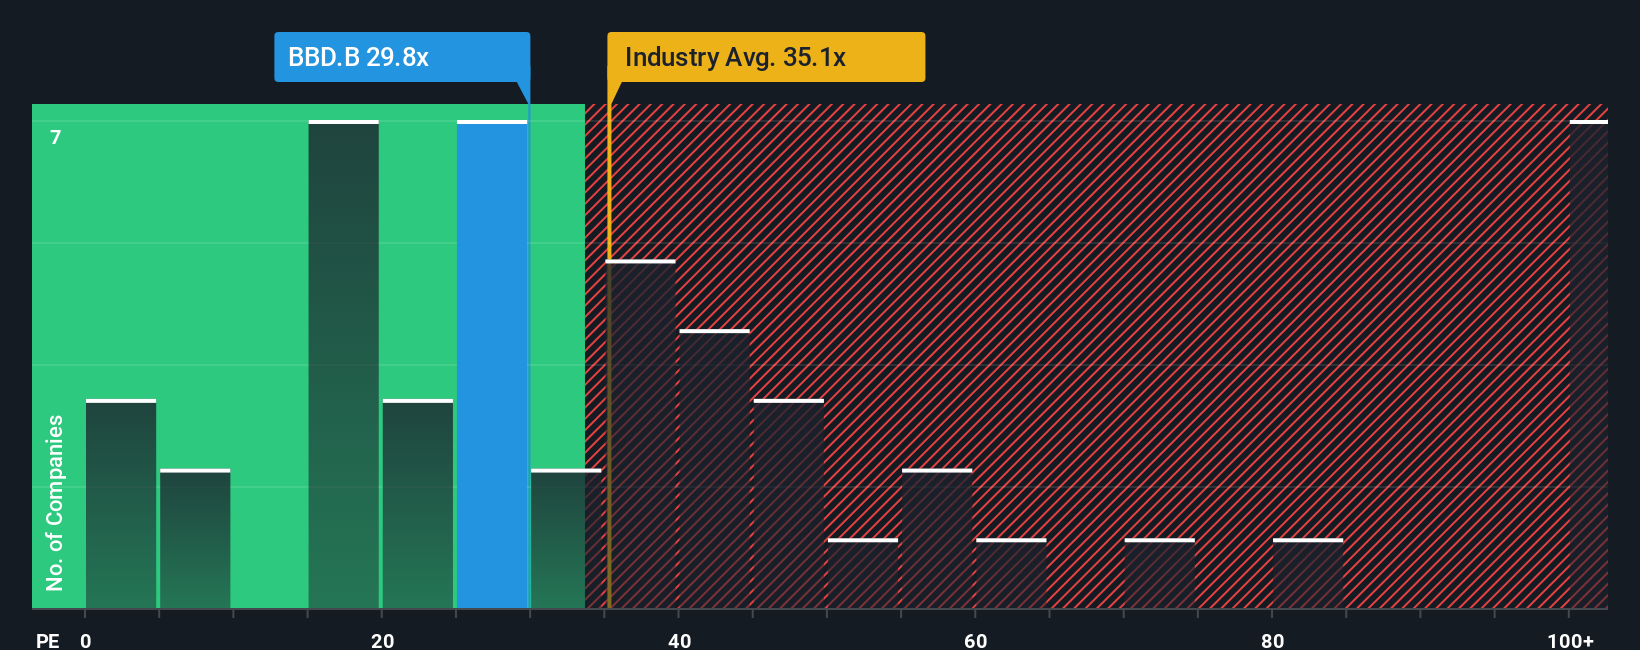Click the Industry Avg. 35.1x label
Viewport: 1640px width, 650px height.
[766, 57]
